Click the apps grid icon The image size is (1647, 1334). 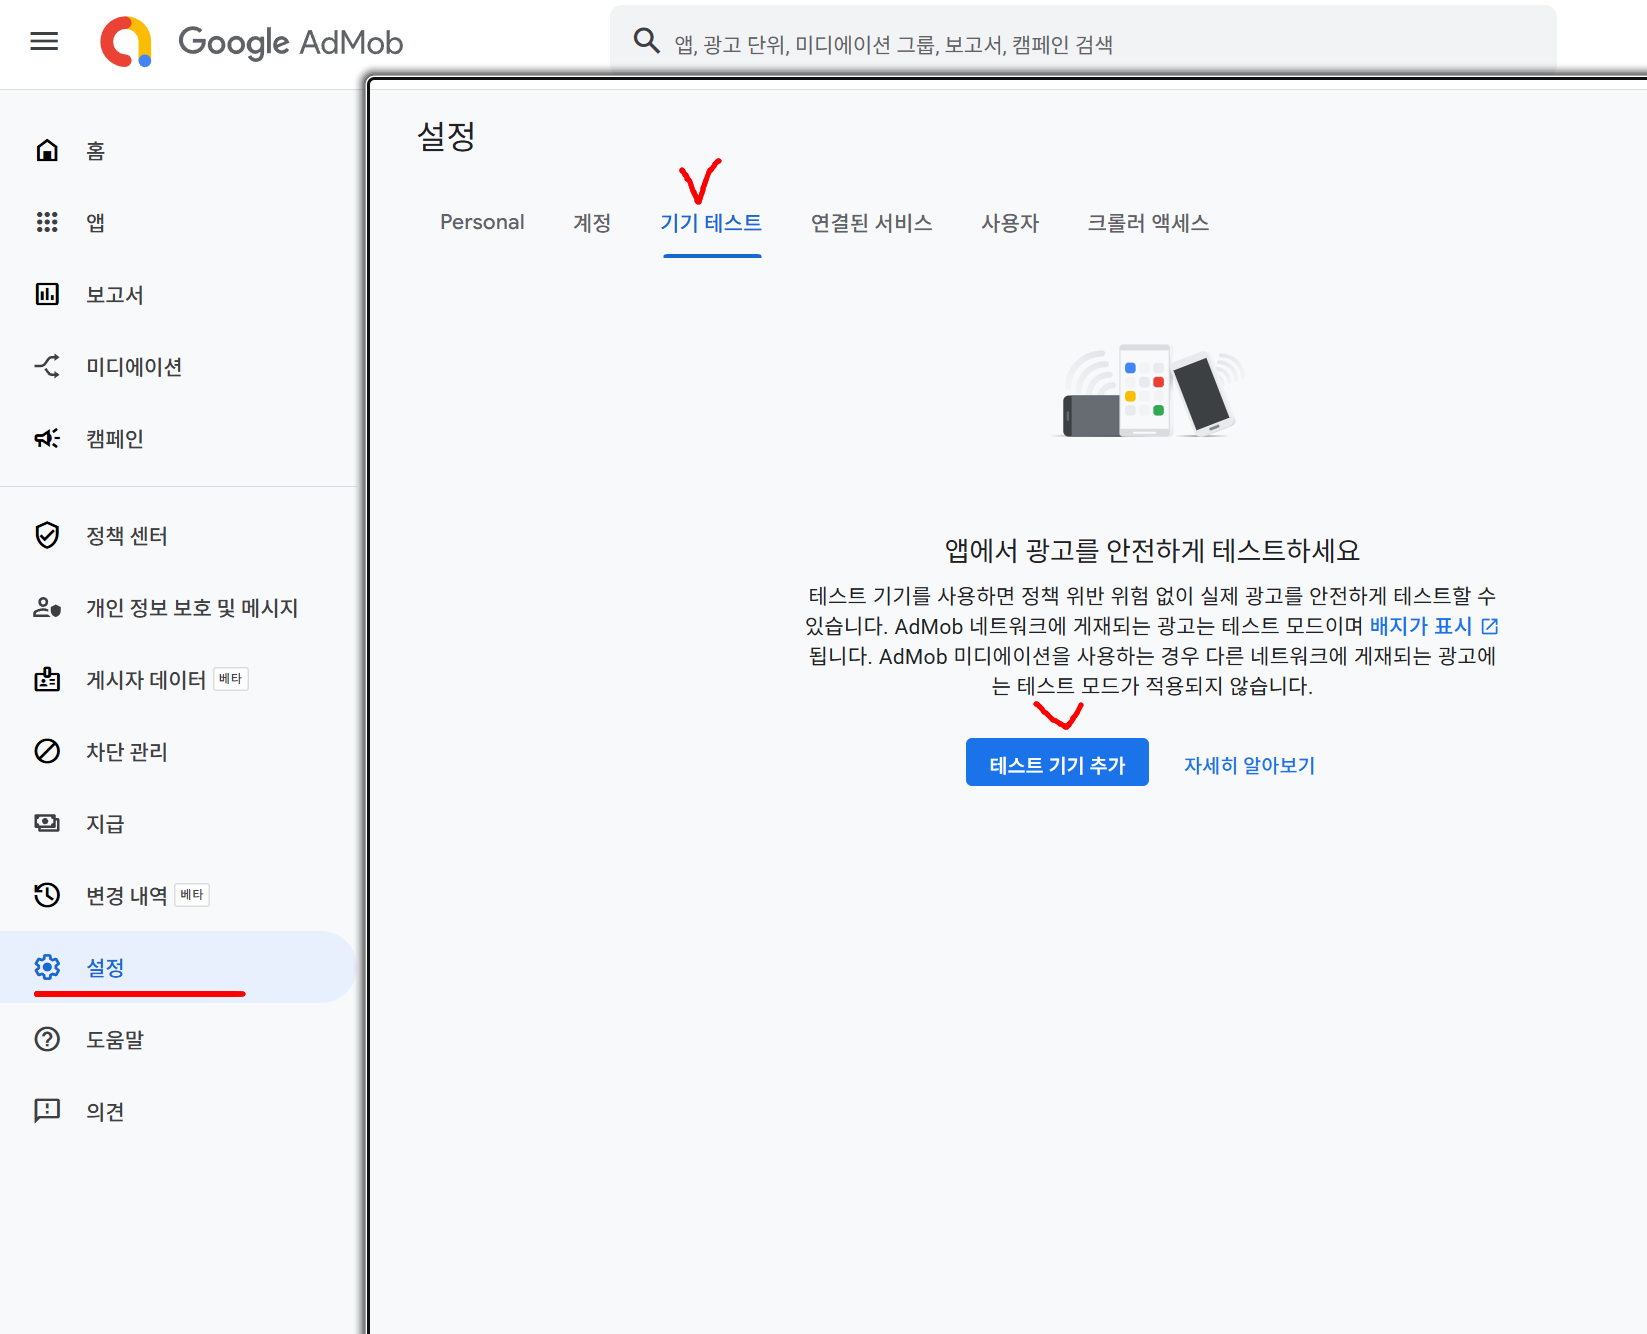[x=47, y=222]
